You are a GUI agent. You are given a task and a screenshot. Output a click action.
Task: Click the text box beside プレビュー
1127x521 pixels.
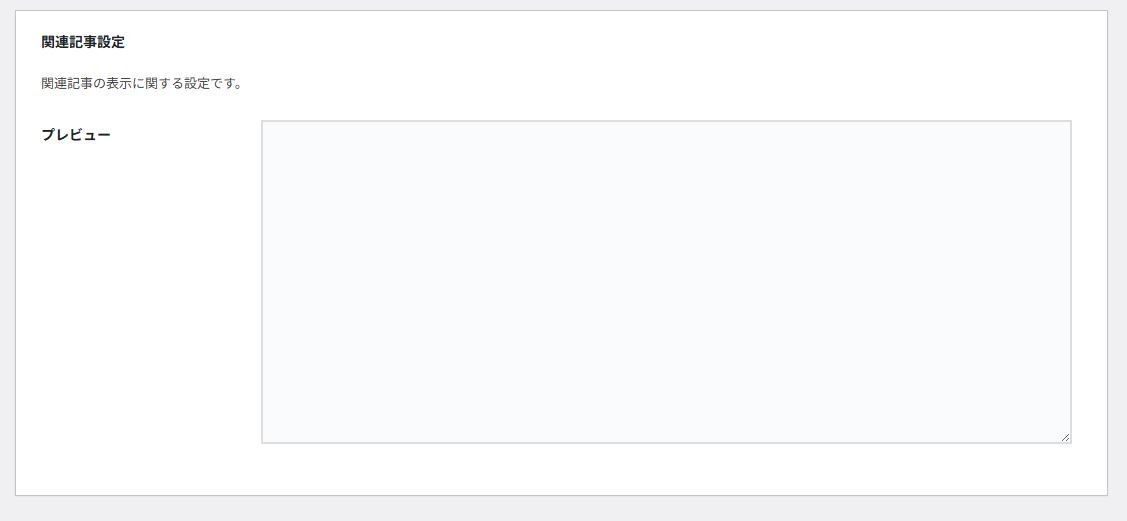coord(666,282)
